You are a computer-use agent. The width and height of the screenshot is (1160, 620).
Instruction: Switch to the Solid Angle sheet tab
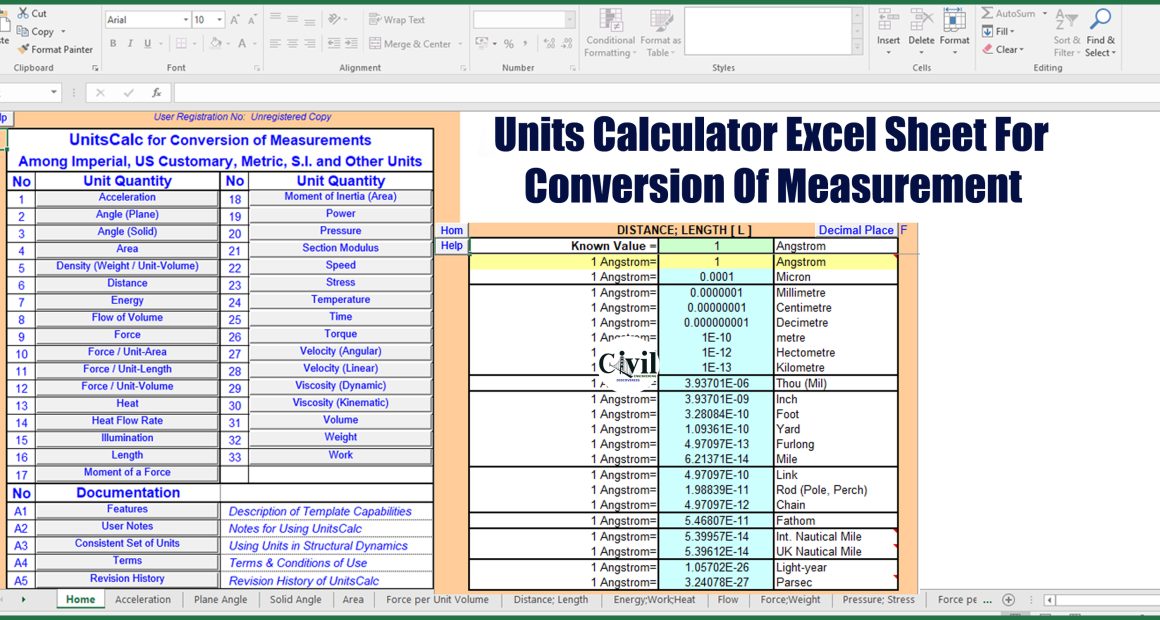[295, 599]
